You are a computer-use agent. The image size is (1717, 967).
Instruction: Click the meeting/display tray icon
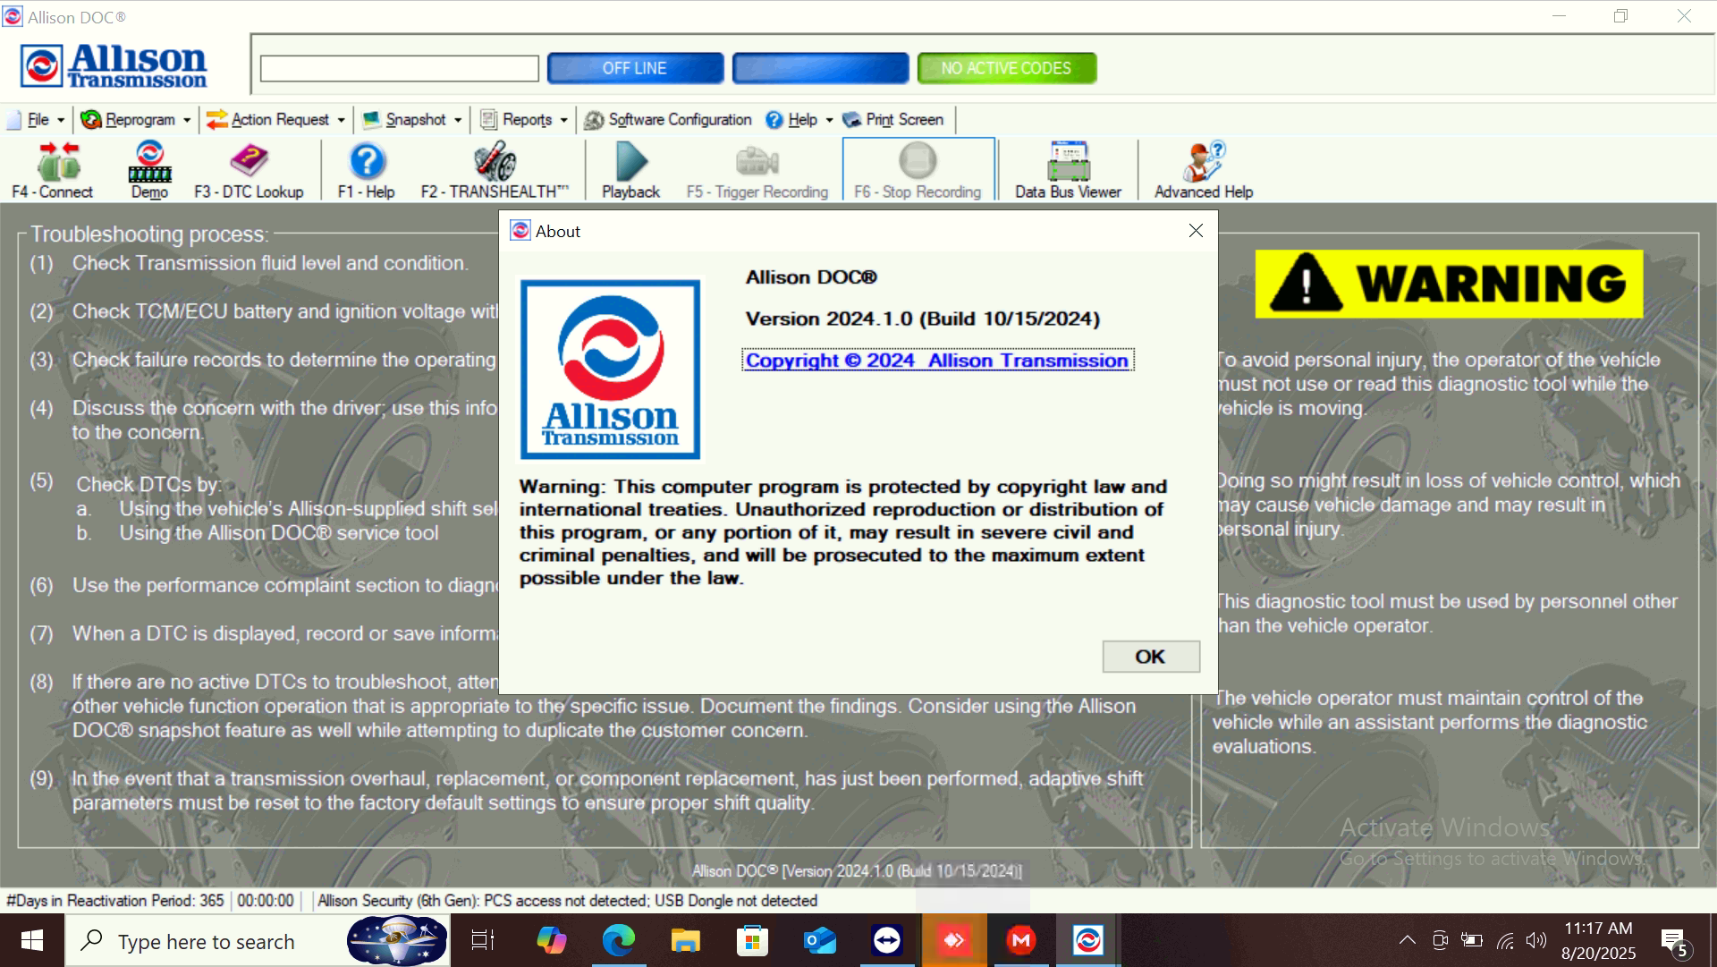pos(1440,940)
